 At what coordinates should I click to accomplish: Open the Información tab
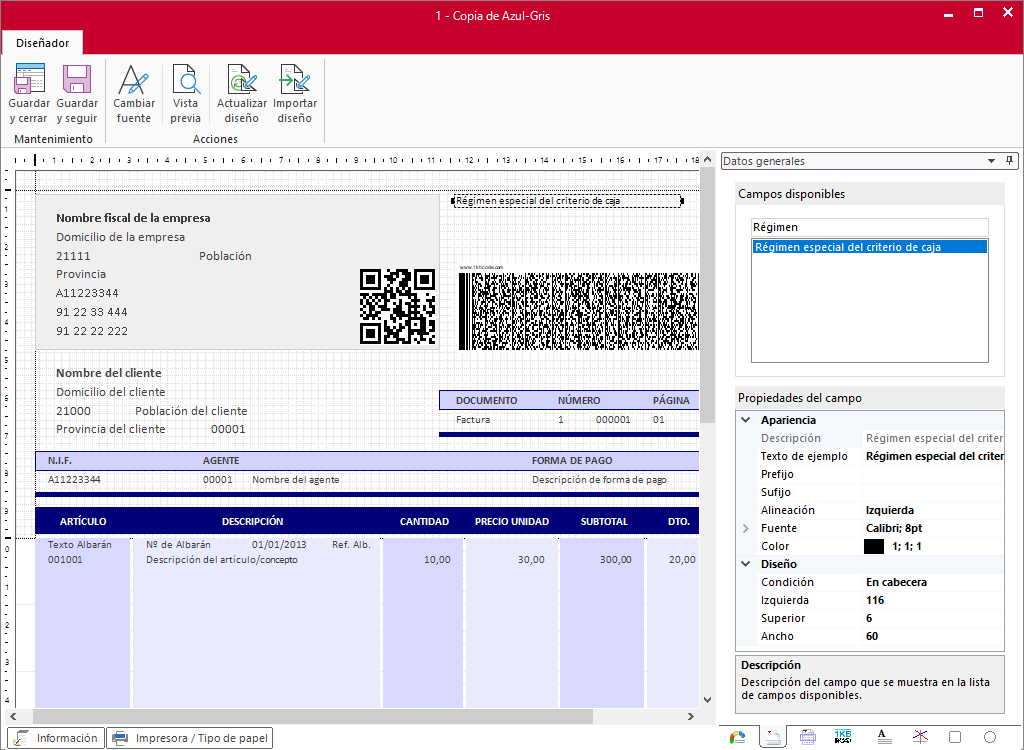[56, 738]
